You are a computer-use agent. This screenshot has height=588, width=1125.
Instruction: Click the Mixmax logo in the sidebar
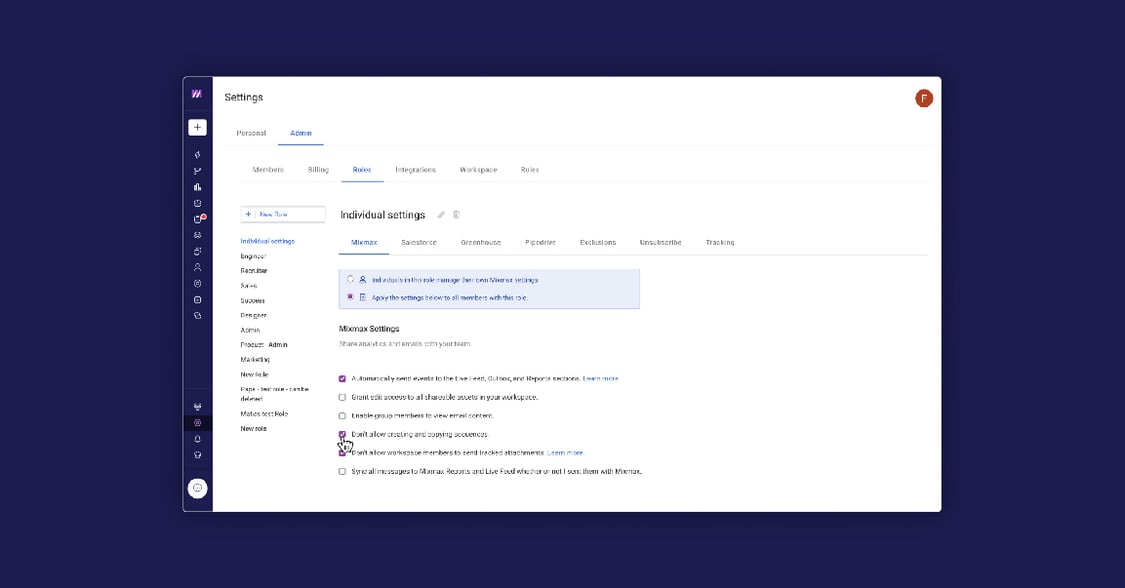pos(197,94)
